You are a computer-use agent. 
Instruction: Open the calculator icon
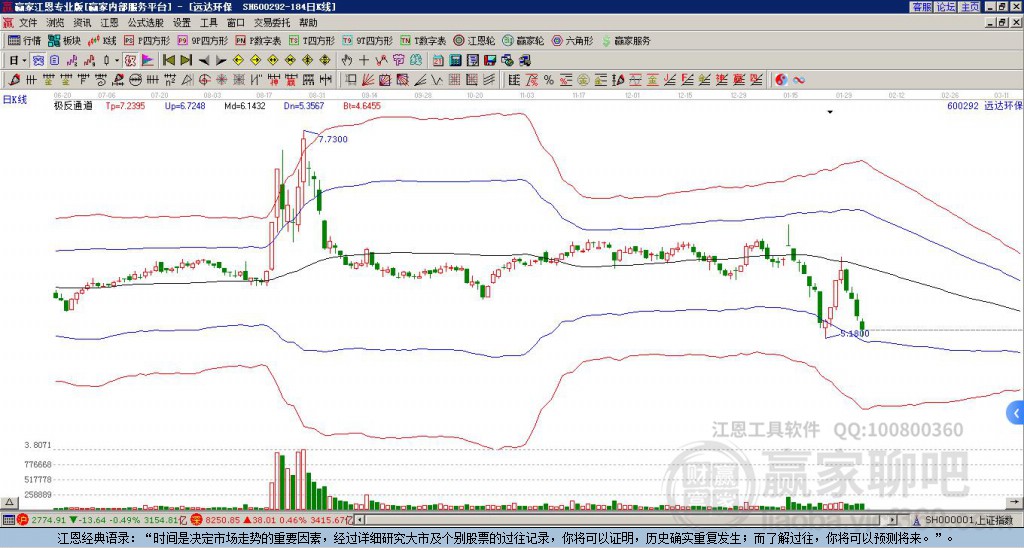point(455,61)
